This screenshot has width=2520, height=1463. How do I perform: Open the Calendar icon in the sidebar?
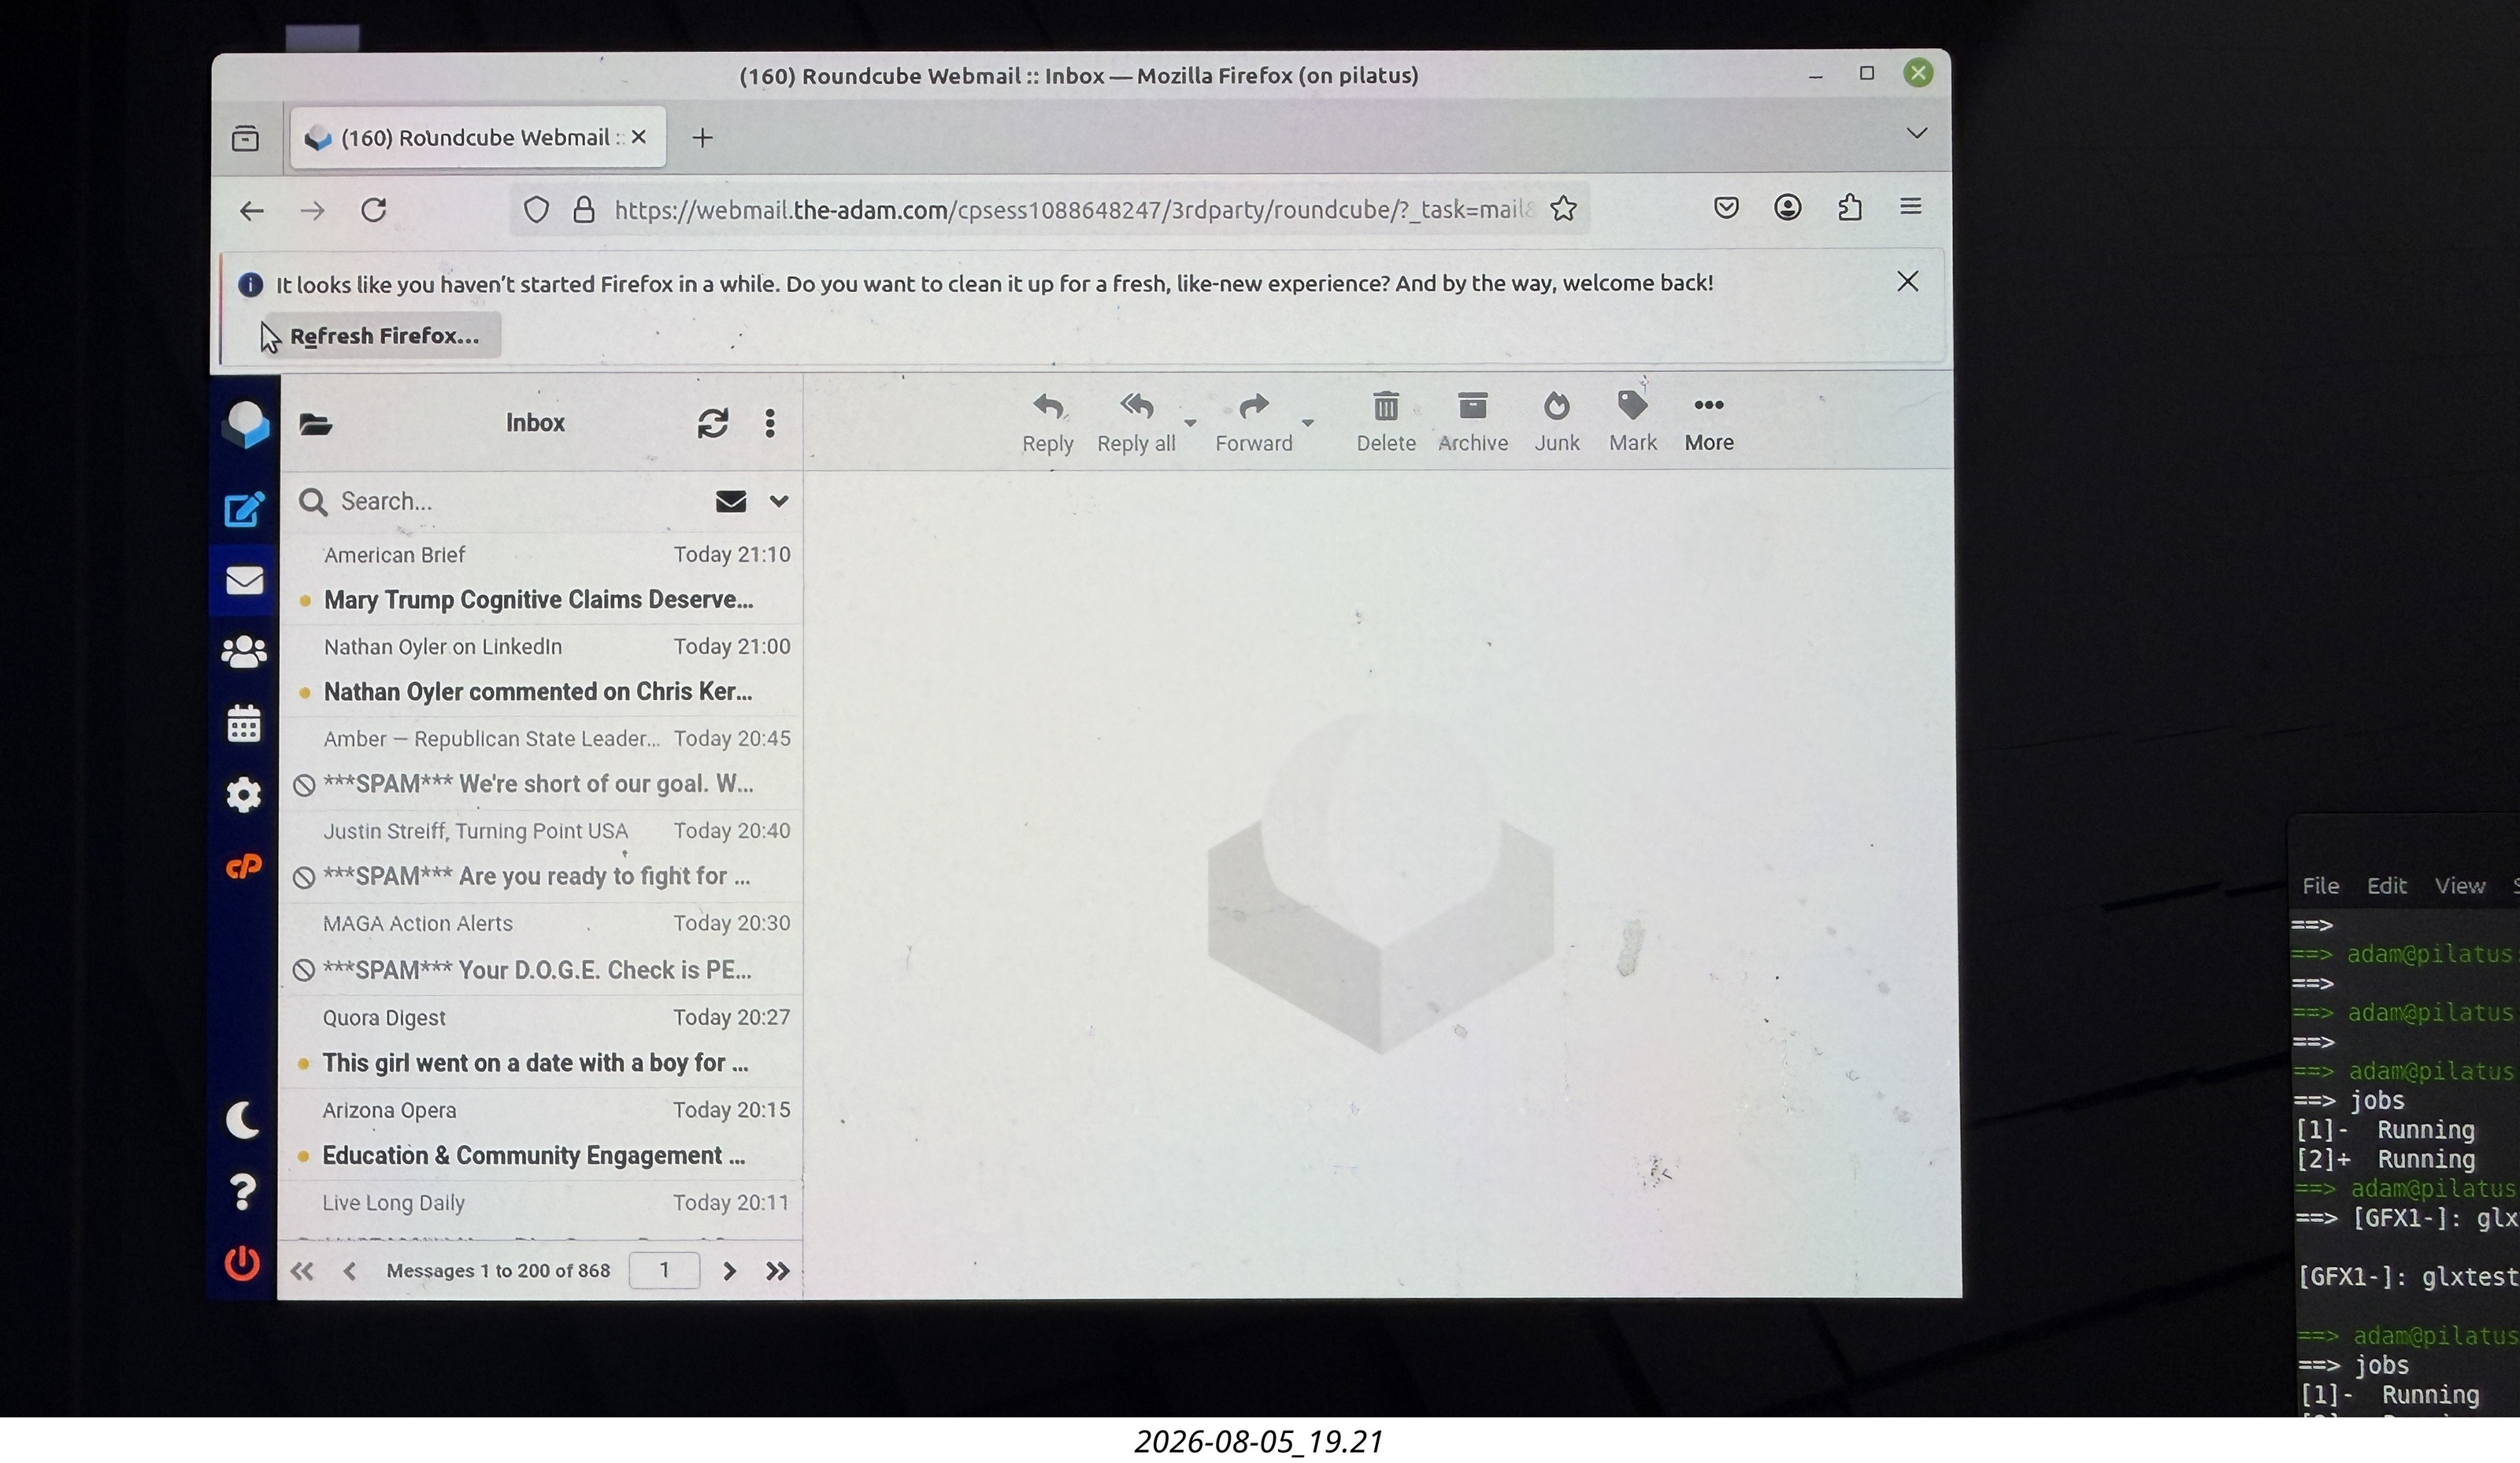[x=244, y=723]
